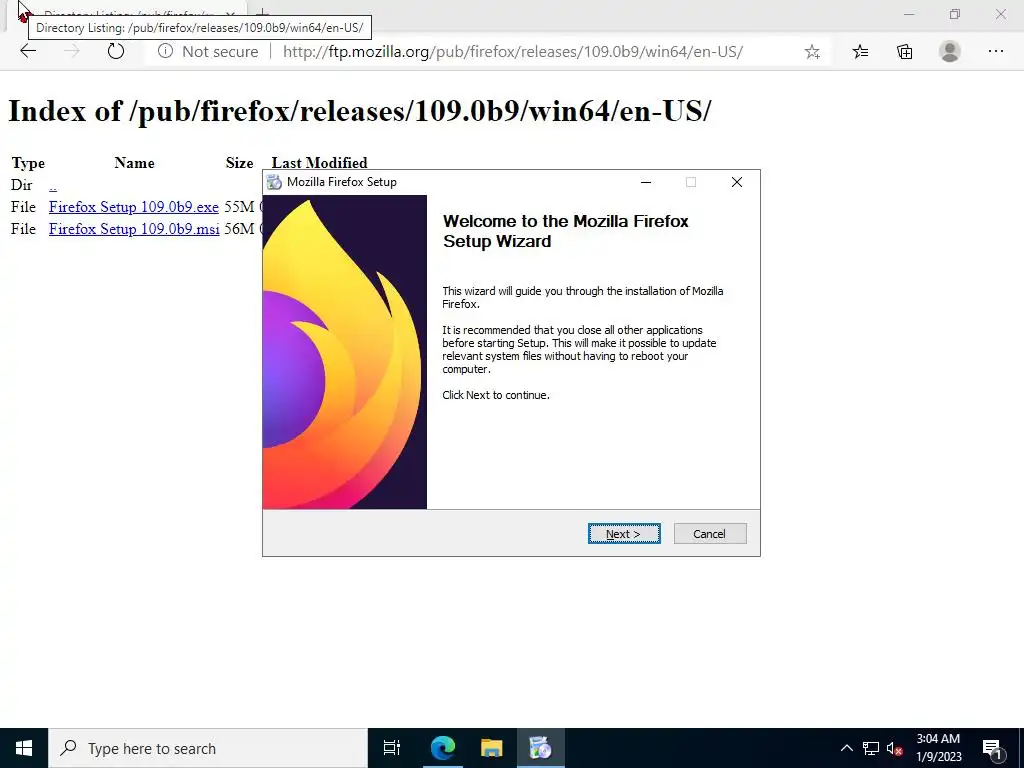
Task: Open the taskbar clock and date
Action: coord(938,748)
